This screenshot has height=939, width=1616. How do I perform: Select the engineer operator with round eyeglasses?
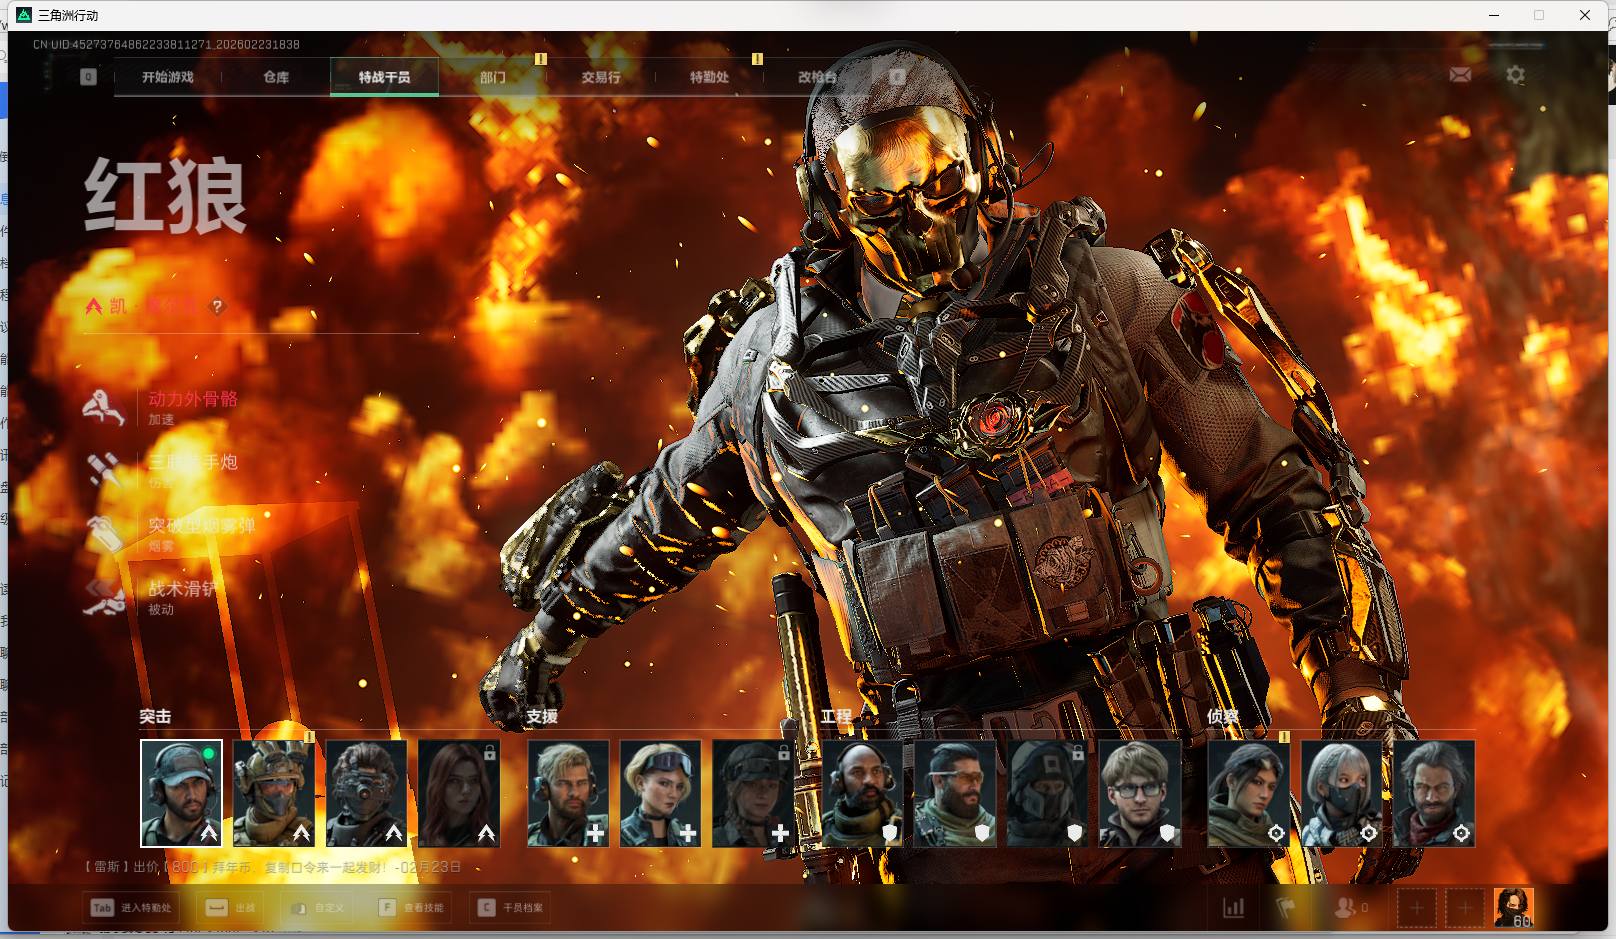(x=1140, y=793)
